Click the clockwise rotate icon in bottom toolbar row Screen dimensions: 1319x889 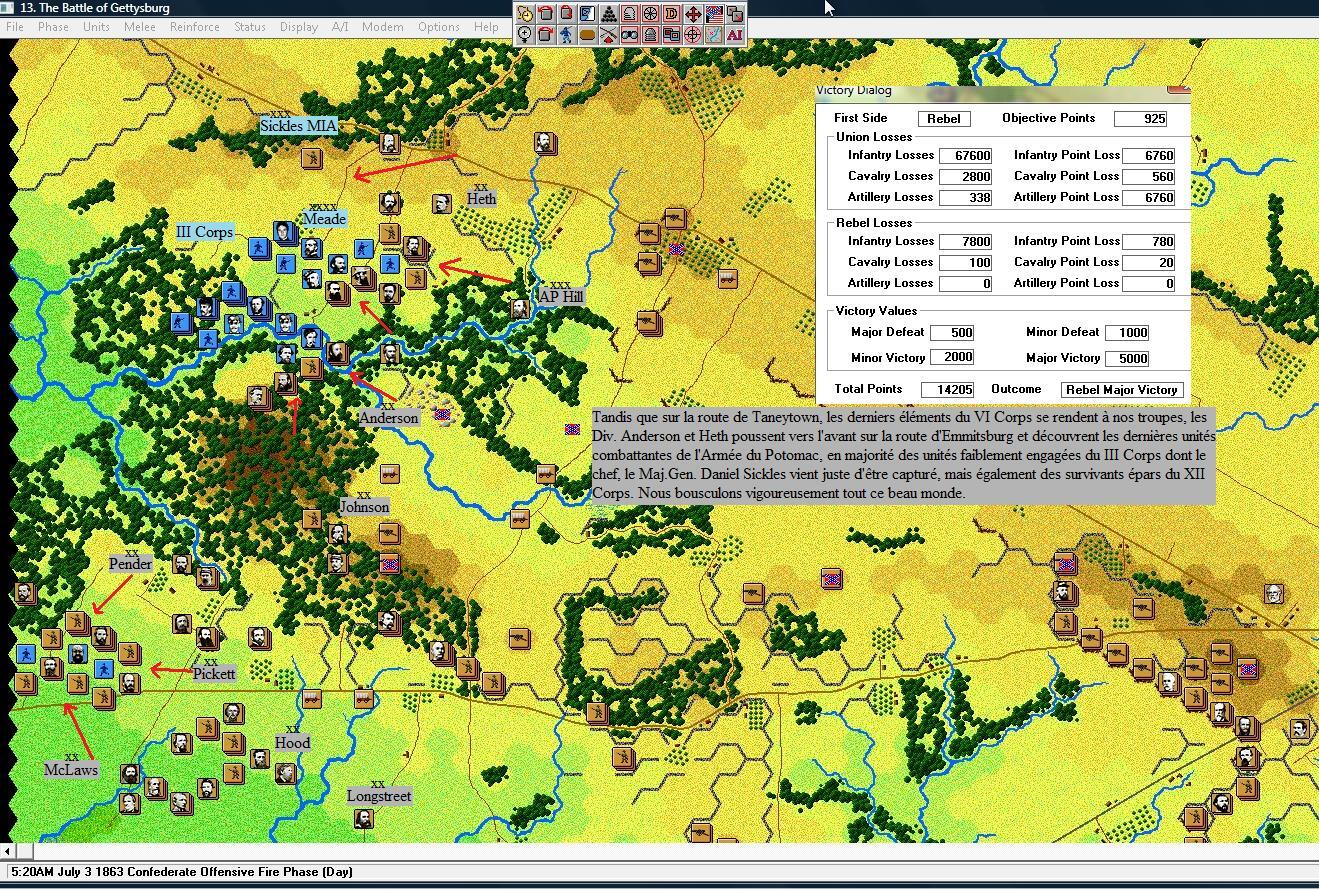545,35
